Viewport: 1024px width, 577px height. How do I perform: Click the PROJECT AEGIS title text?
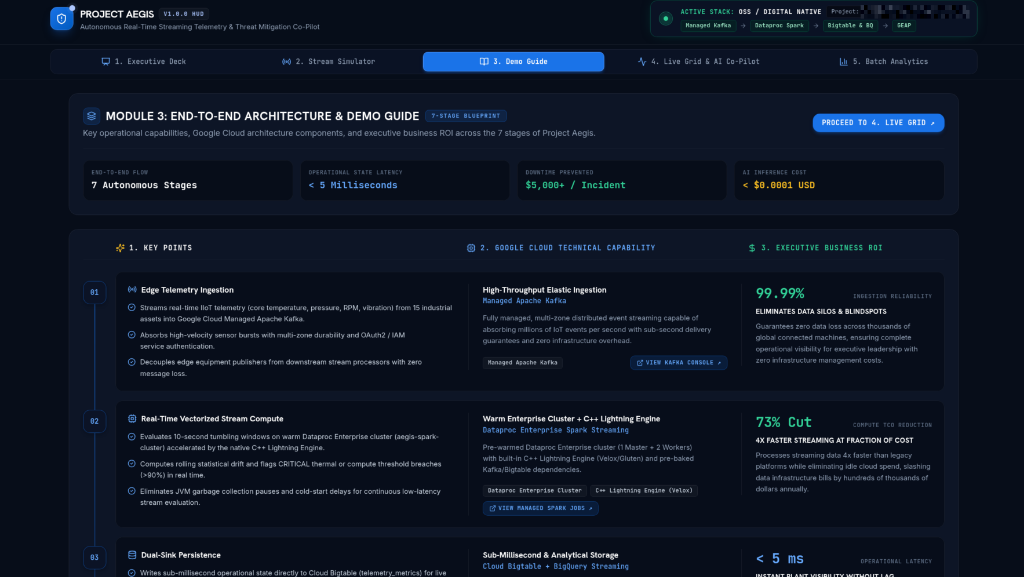(x=117, y=14)
